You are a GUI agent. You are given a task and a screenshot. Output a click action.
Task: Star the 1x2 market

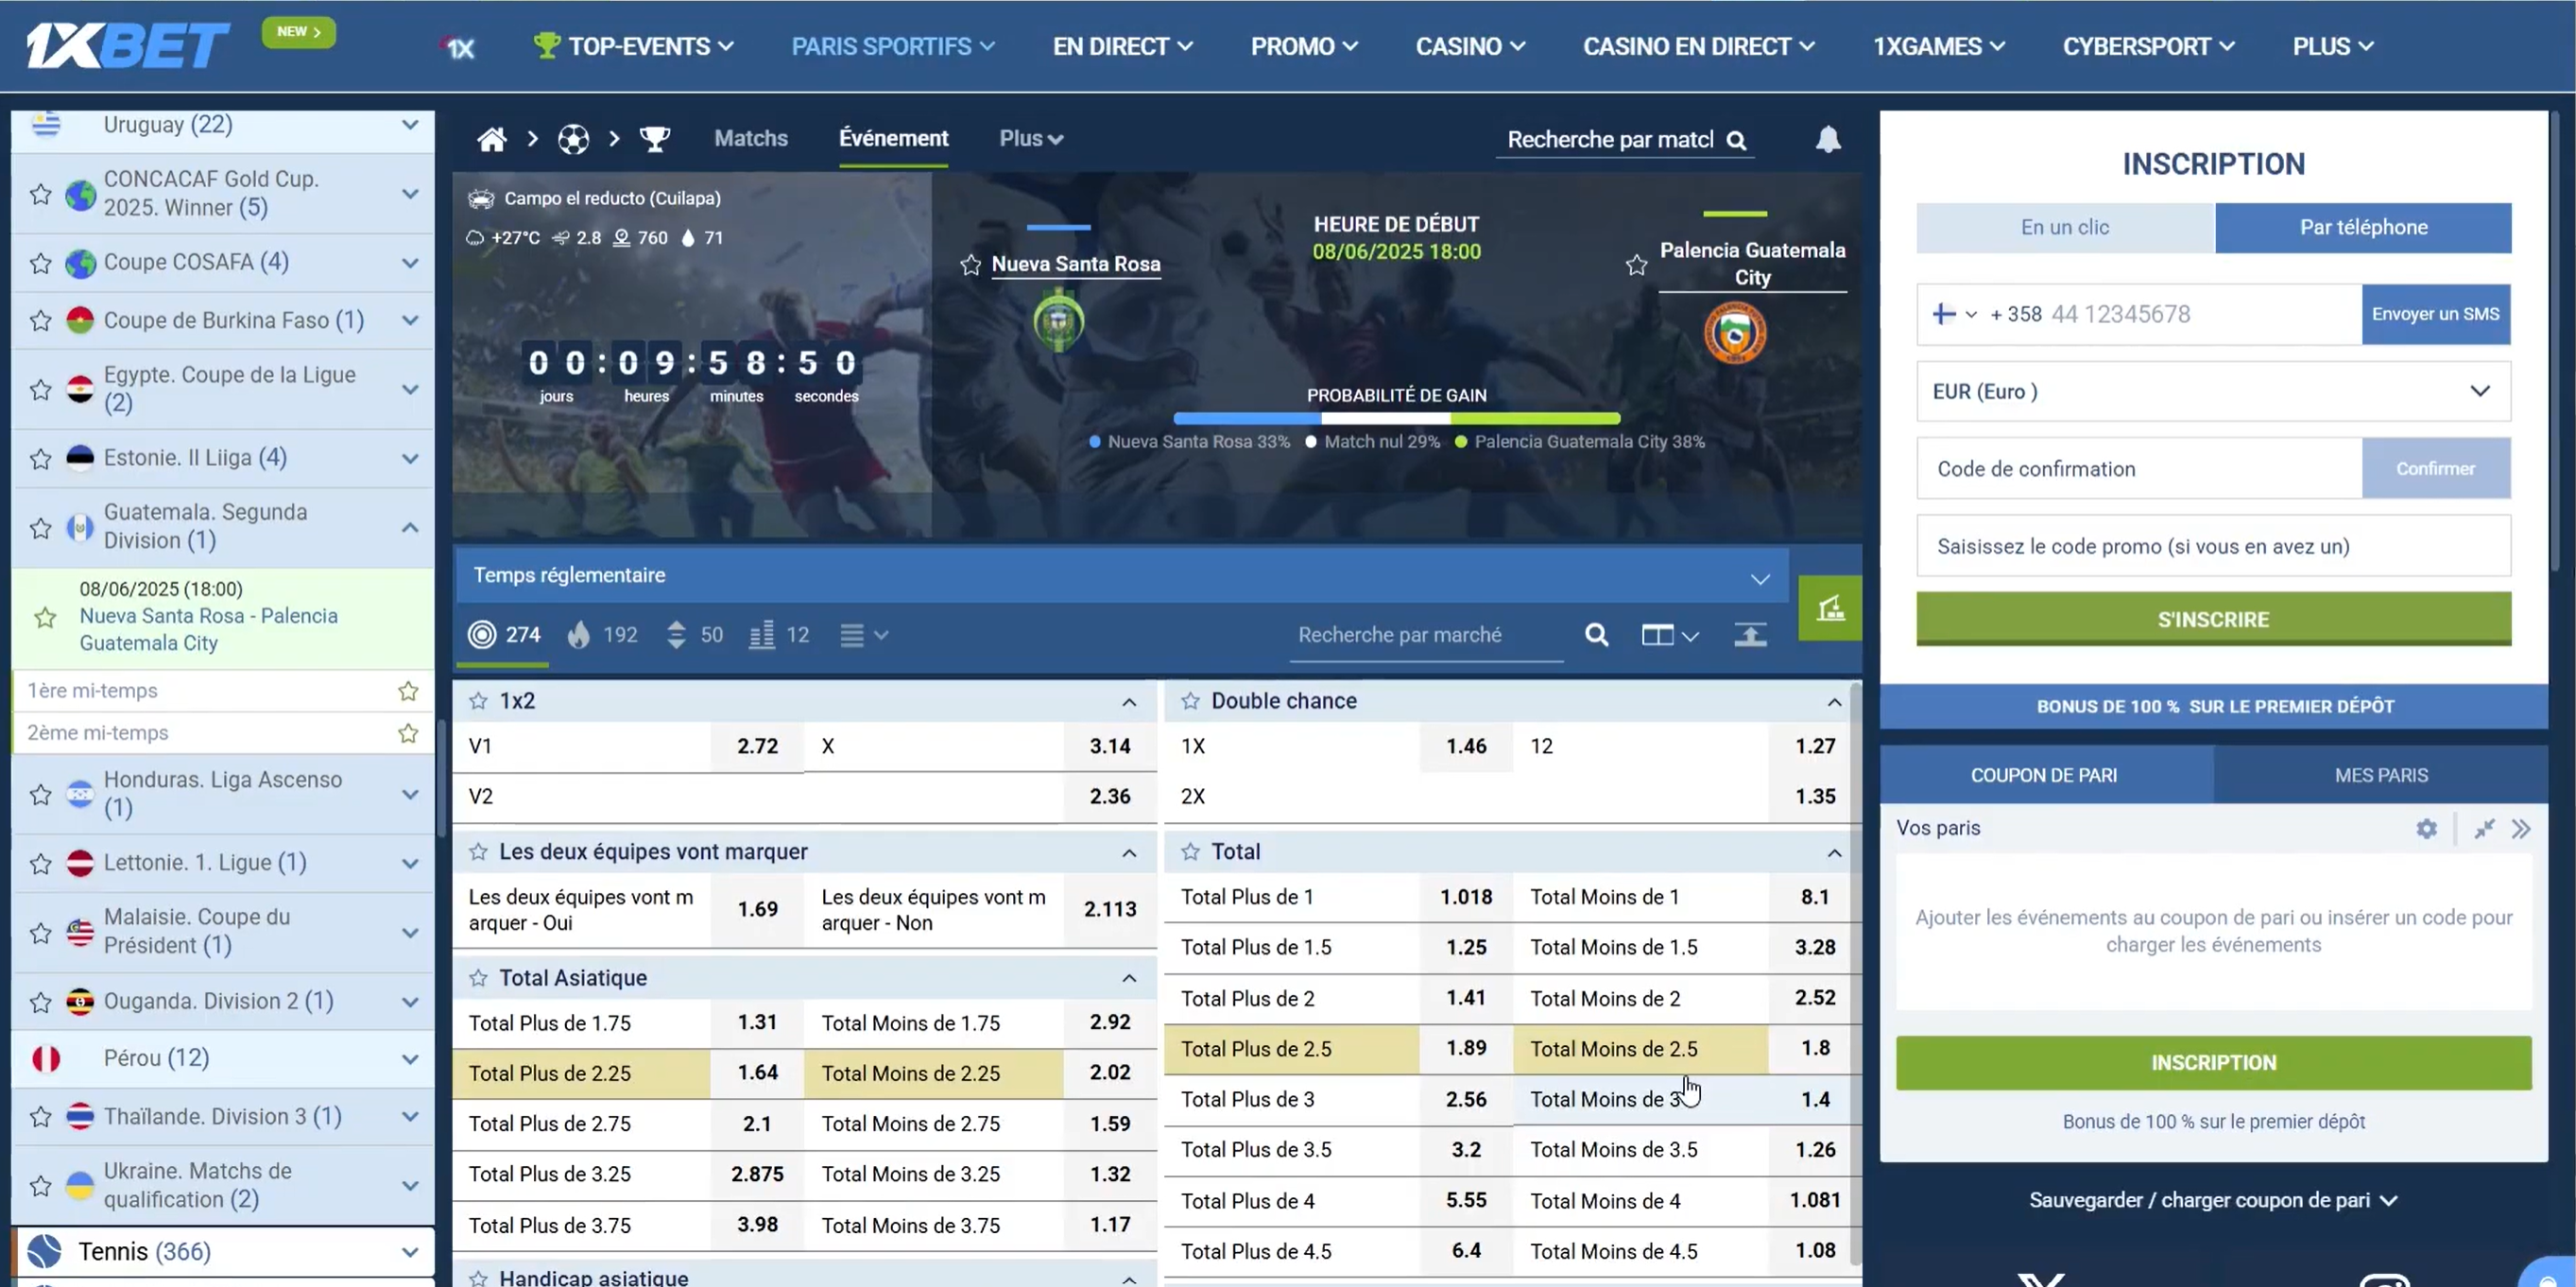pos(478,701)
